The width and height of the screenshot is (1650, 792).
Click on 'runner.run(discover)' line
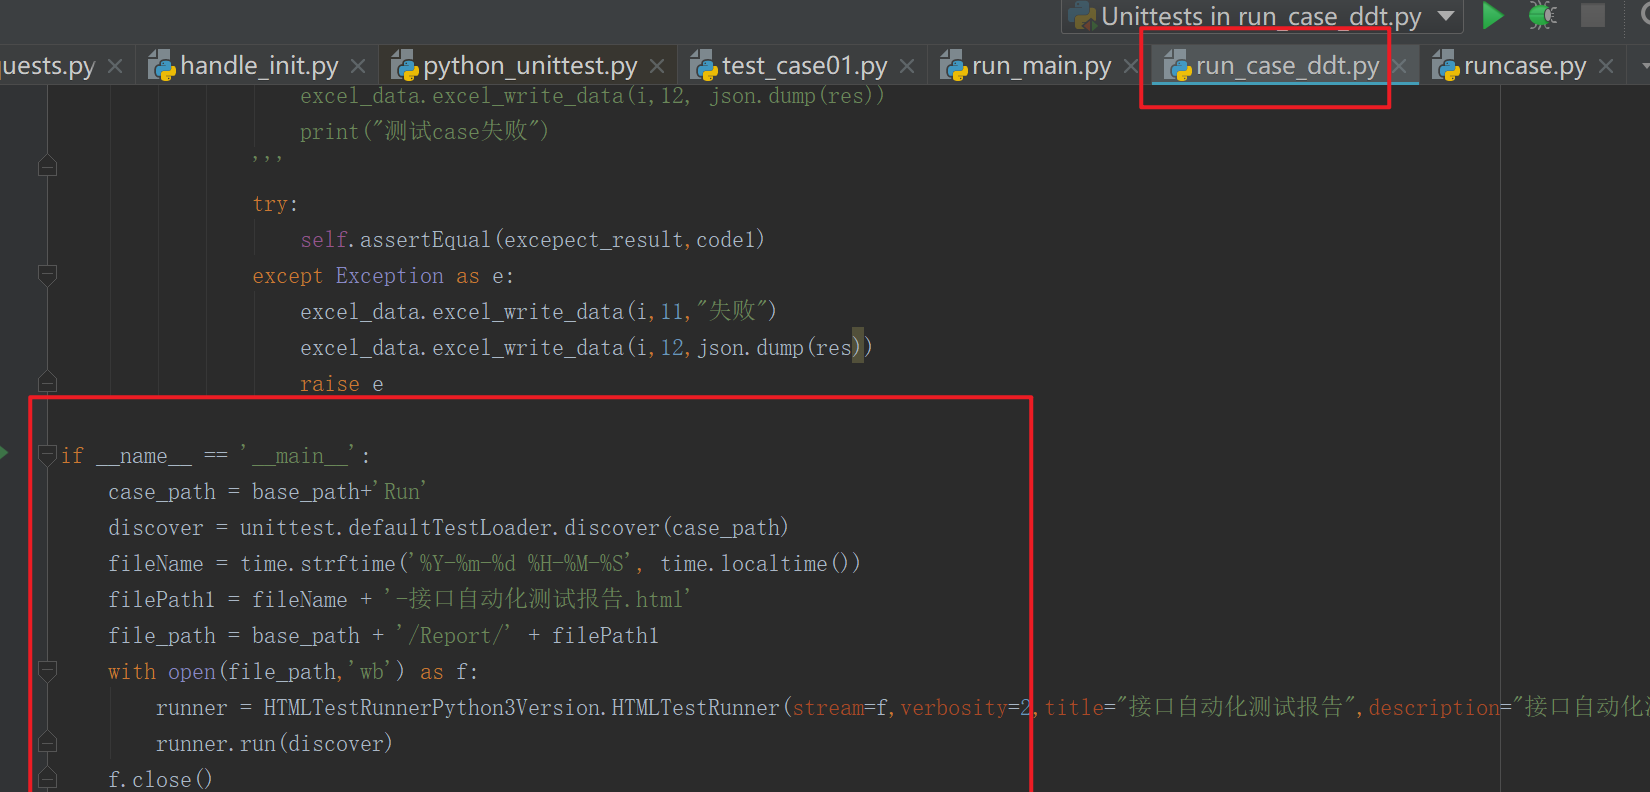pos(274,744)
